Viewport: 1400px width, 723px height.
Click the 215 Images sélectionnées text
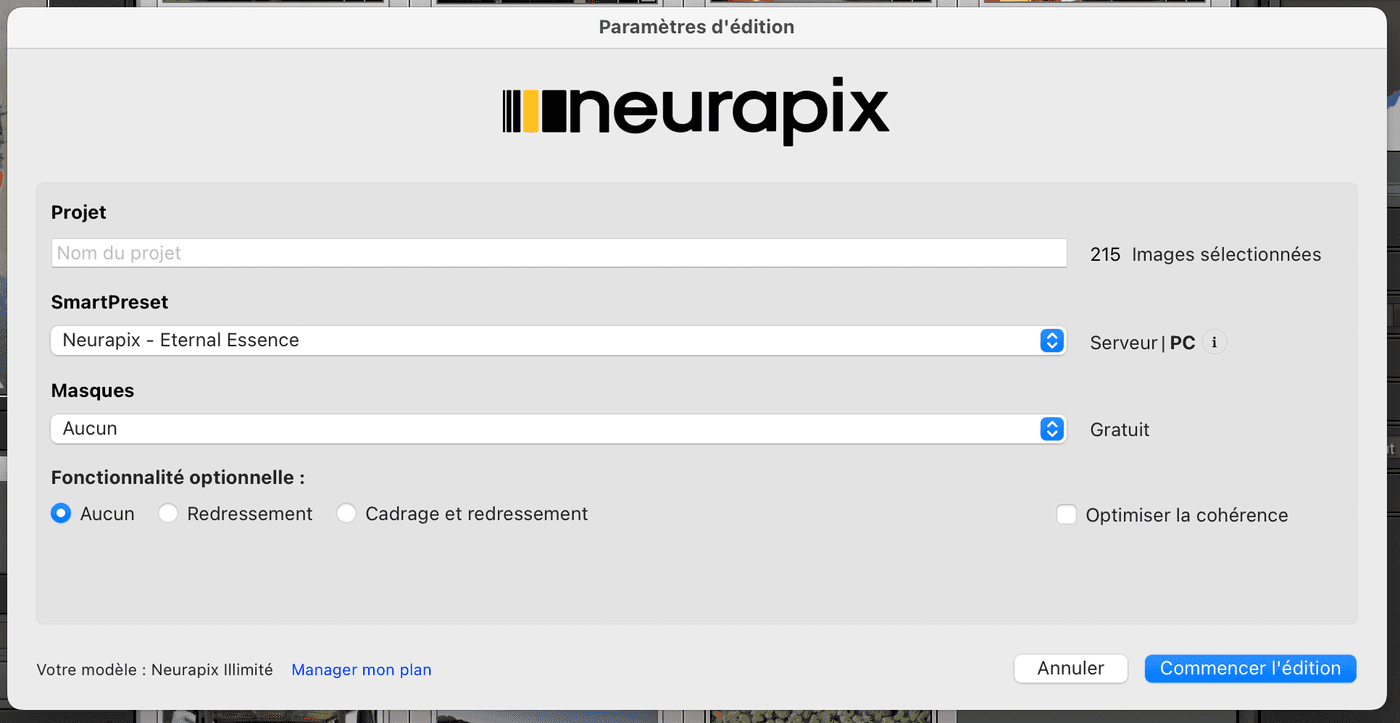click(x=1206, y=255)
